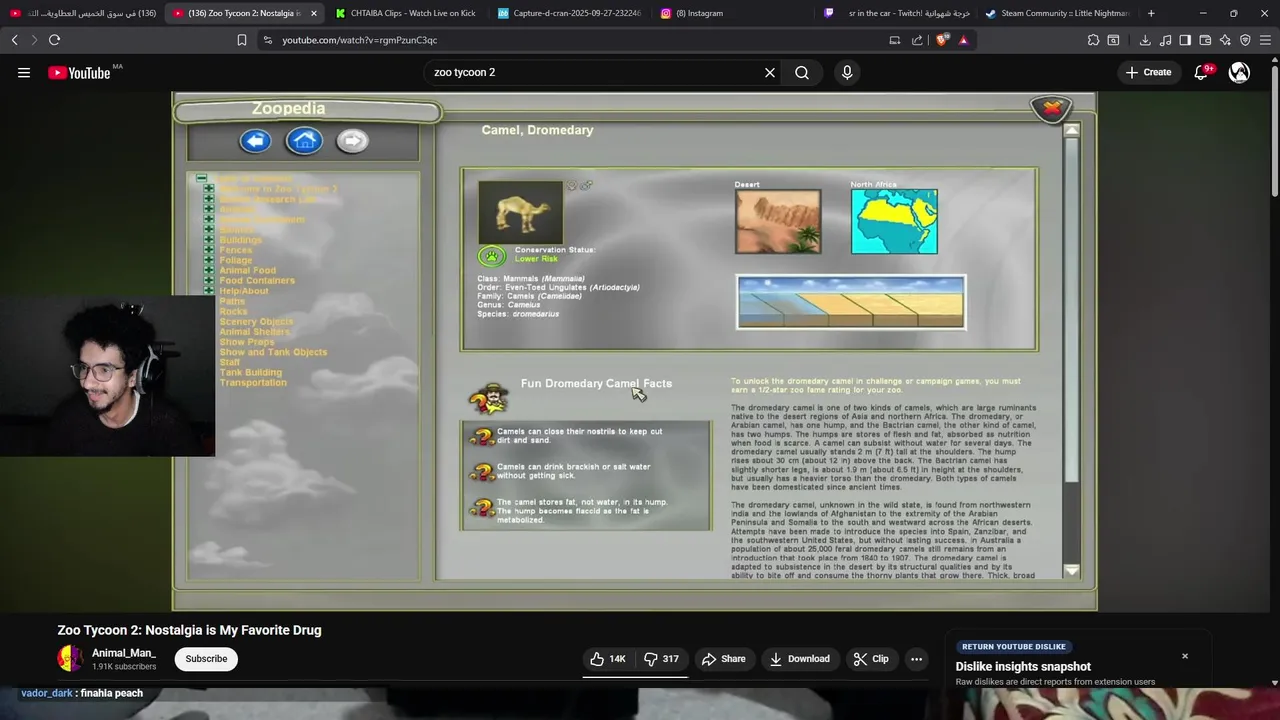Select Scenery Objects in the Zoopedia list

pyautogui.click(x=256, y=322)
